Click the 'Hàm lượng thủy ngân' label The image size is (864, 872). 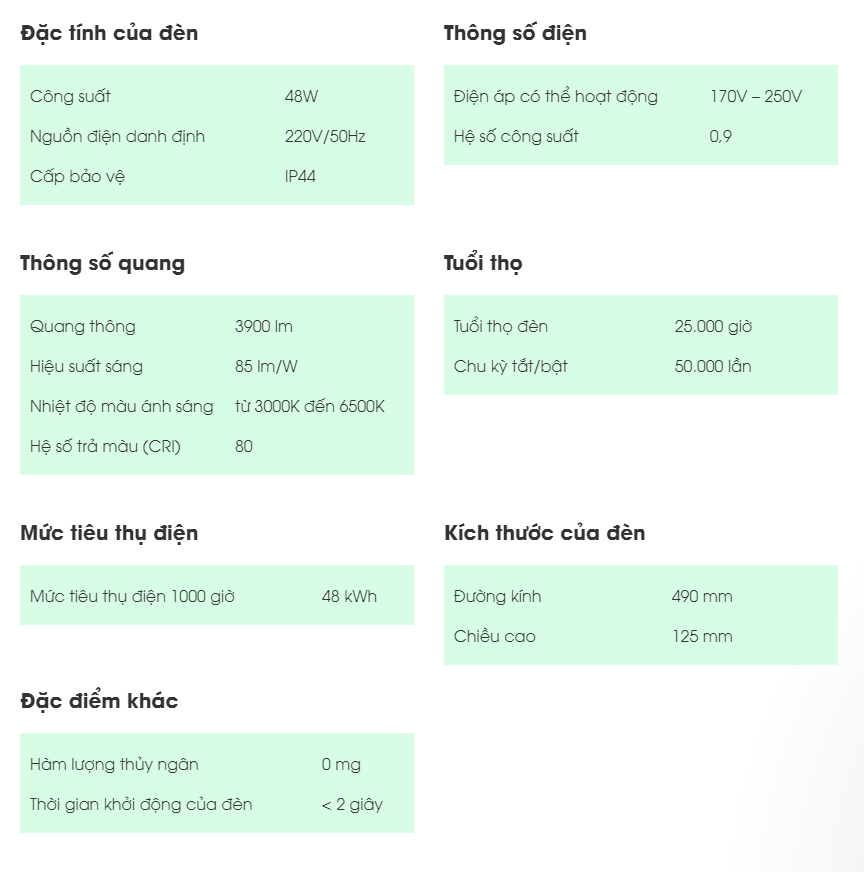tap(114, 764)
